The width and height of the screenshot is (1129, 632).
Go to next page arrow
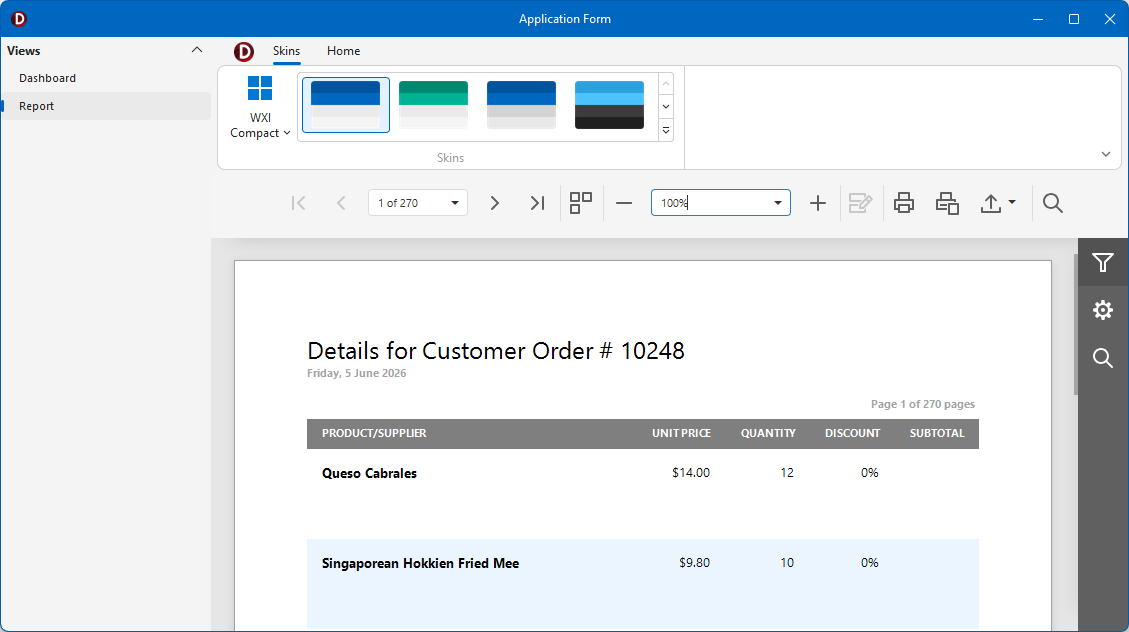(x=495, y=203)
